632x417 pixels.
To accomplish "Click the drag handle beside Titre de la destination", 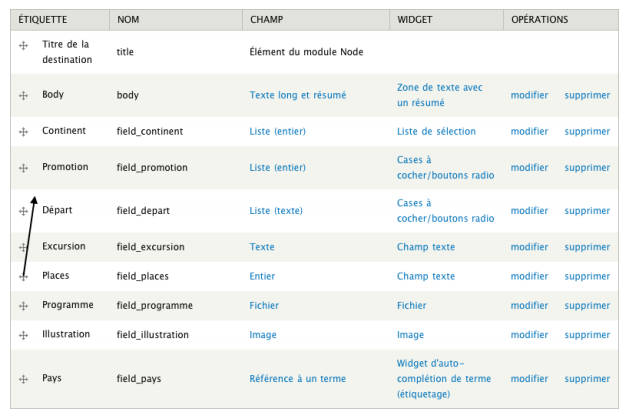I will pos(23,46).
